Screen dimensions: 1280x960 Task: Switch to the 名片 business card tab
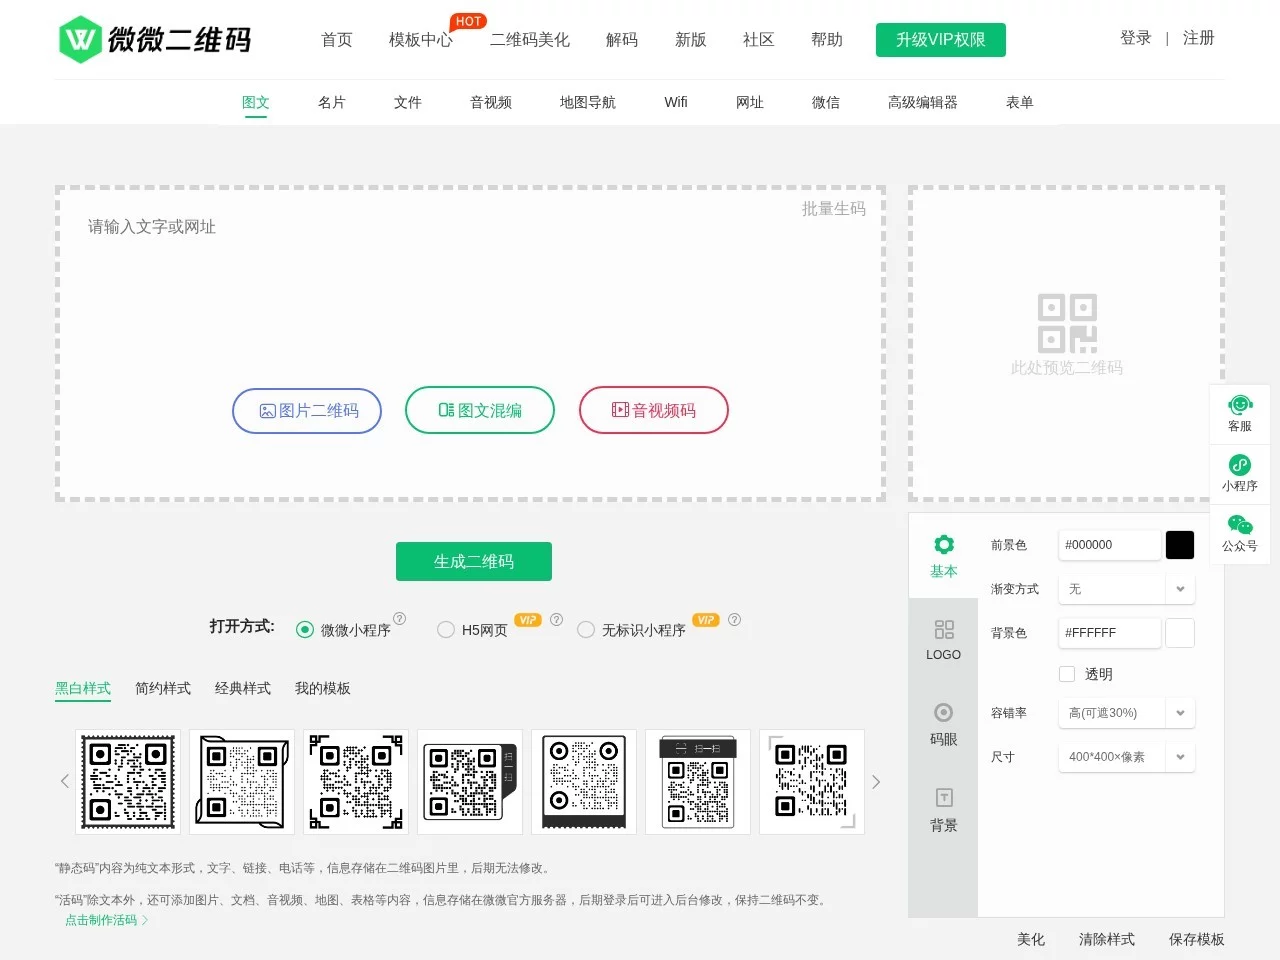click(x=331, y=101)
